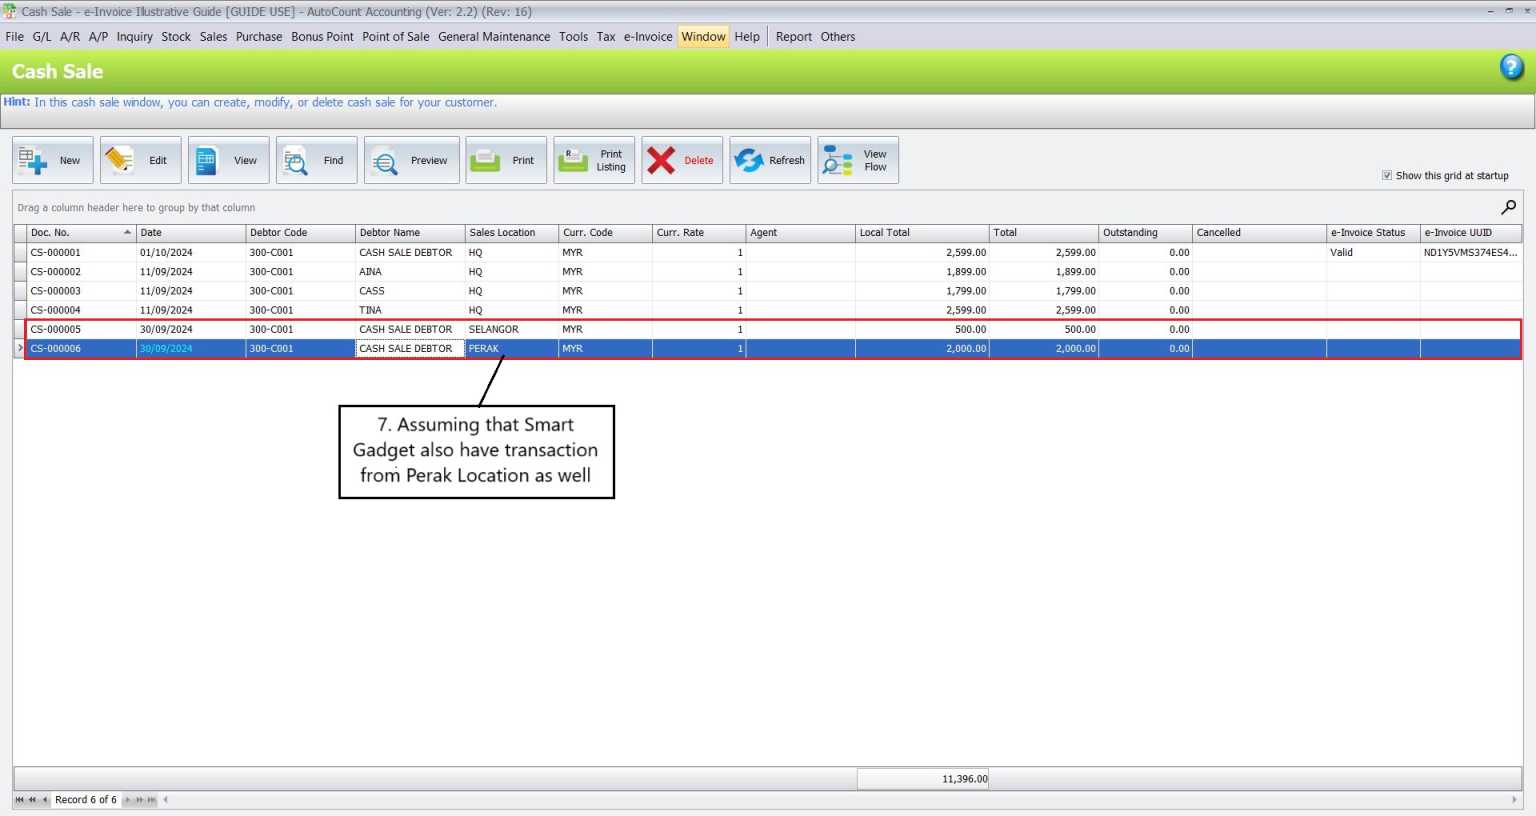The width and height of the screenshot is (1536, 816).
Task: Click the Print toolbar button
Action: click(x=507, y=160)
